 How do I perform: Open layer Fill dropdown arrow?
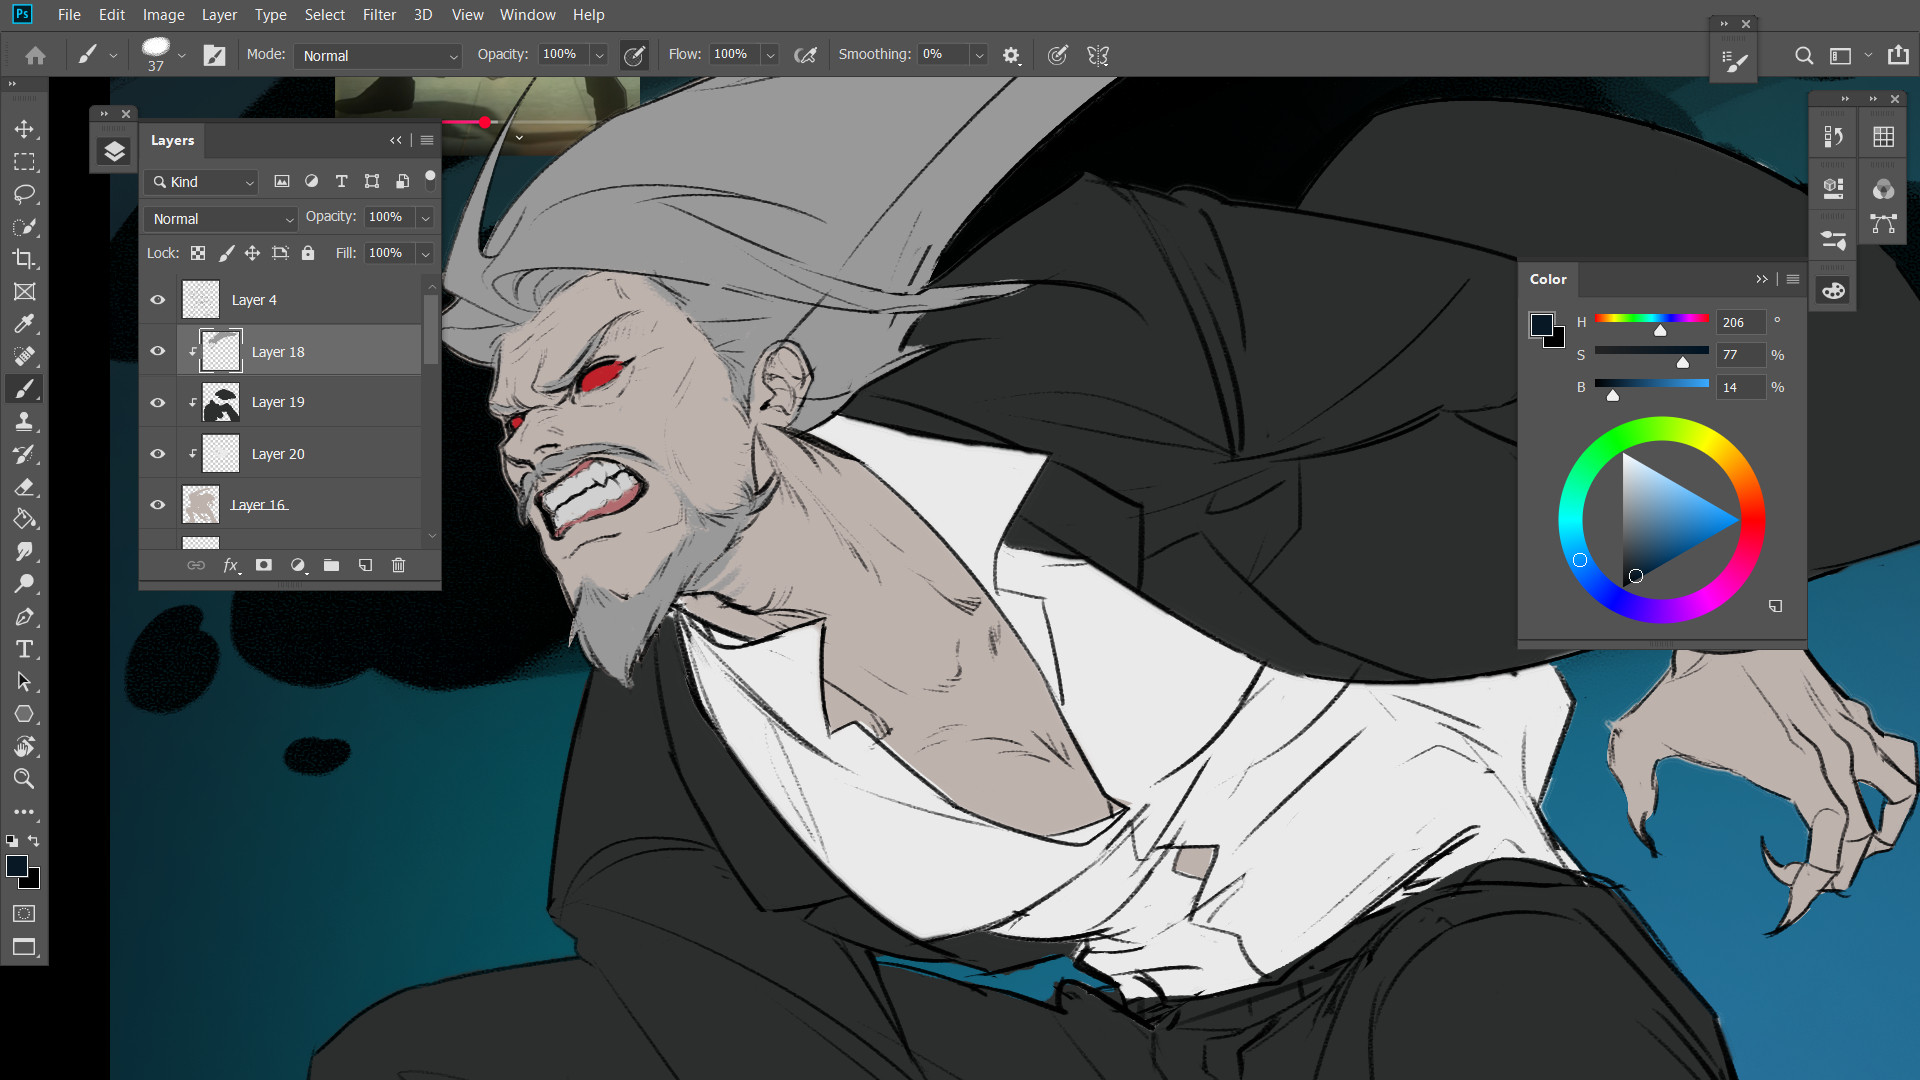(x=425, y=254)
